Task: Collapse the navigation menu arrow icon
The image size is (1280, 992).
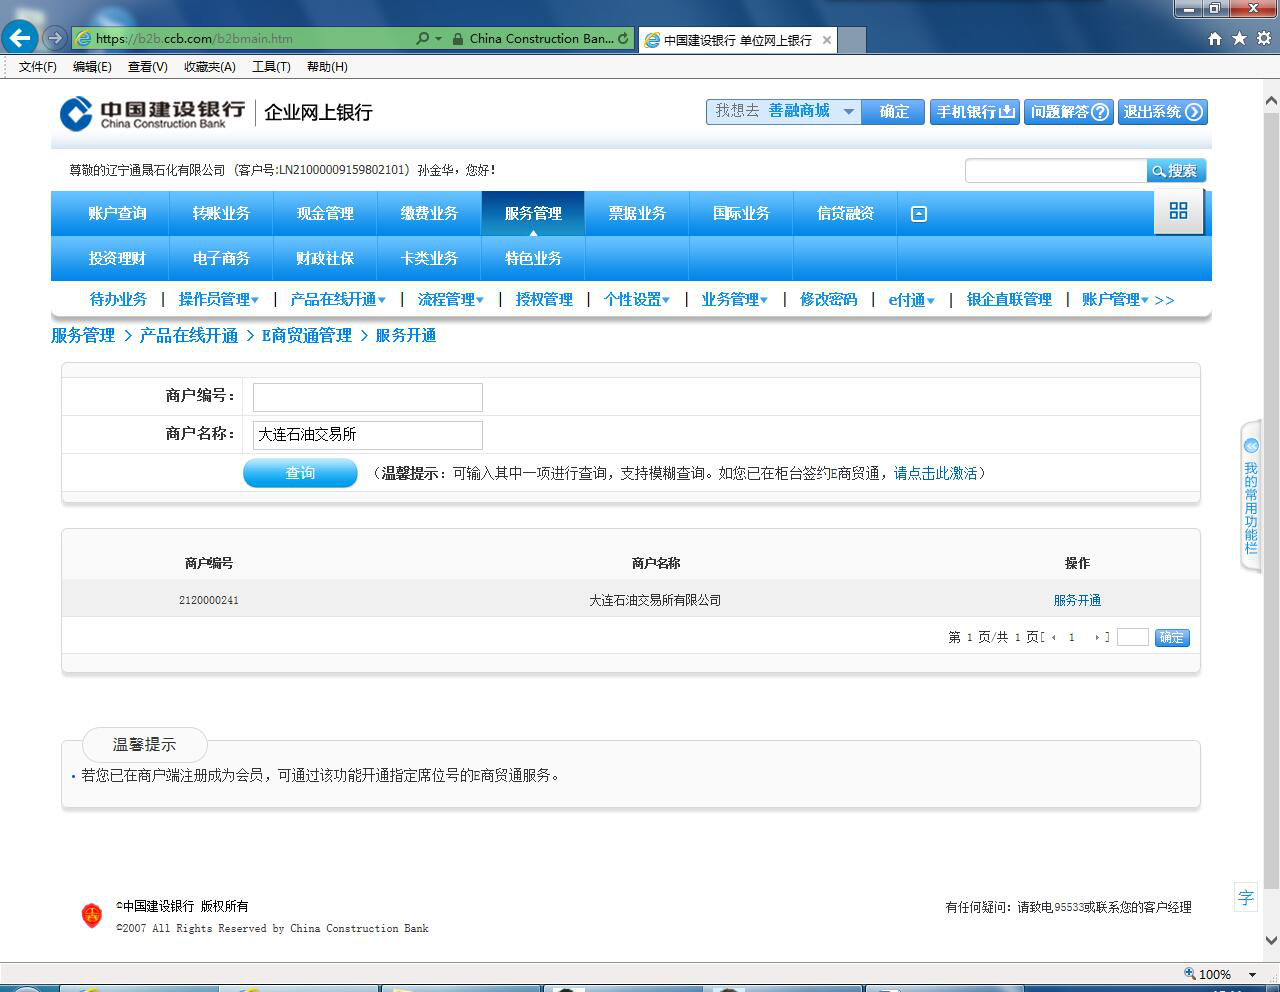Action: (x=919, y=214)
